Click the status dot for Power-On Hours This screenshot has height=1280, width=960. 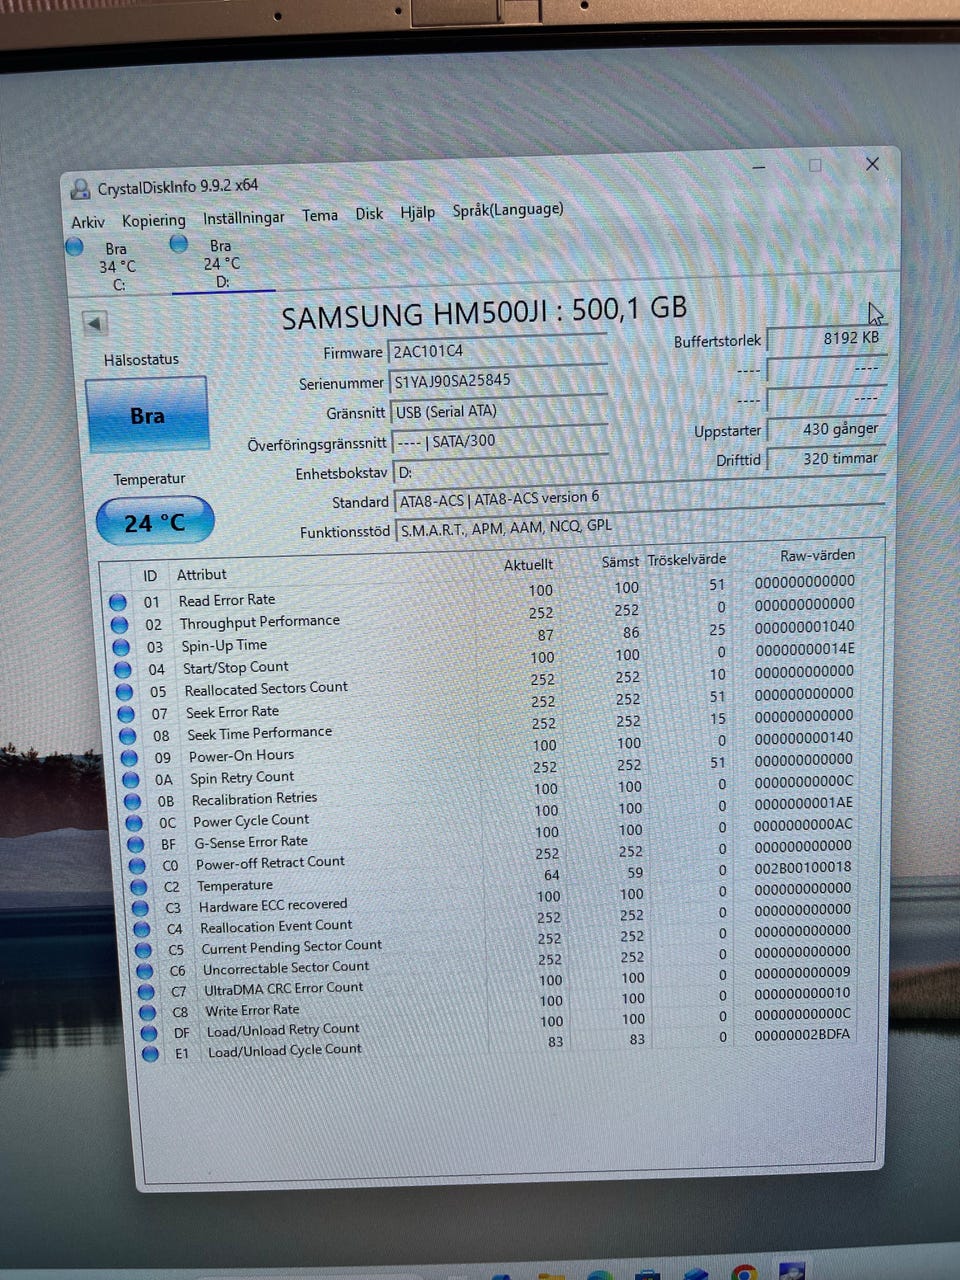click(129, 757)
